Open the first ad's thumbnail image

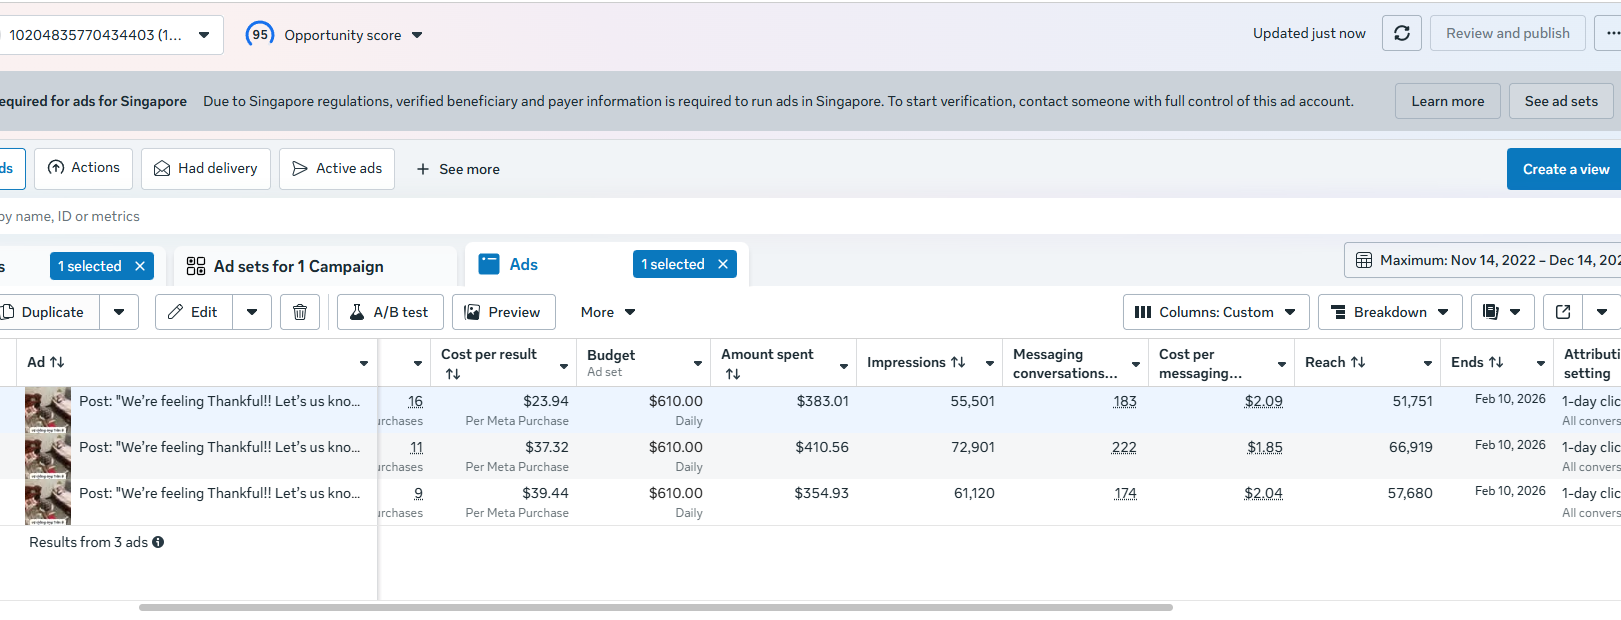coord(48,410)
